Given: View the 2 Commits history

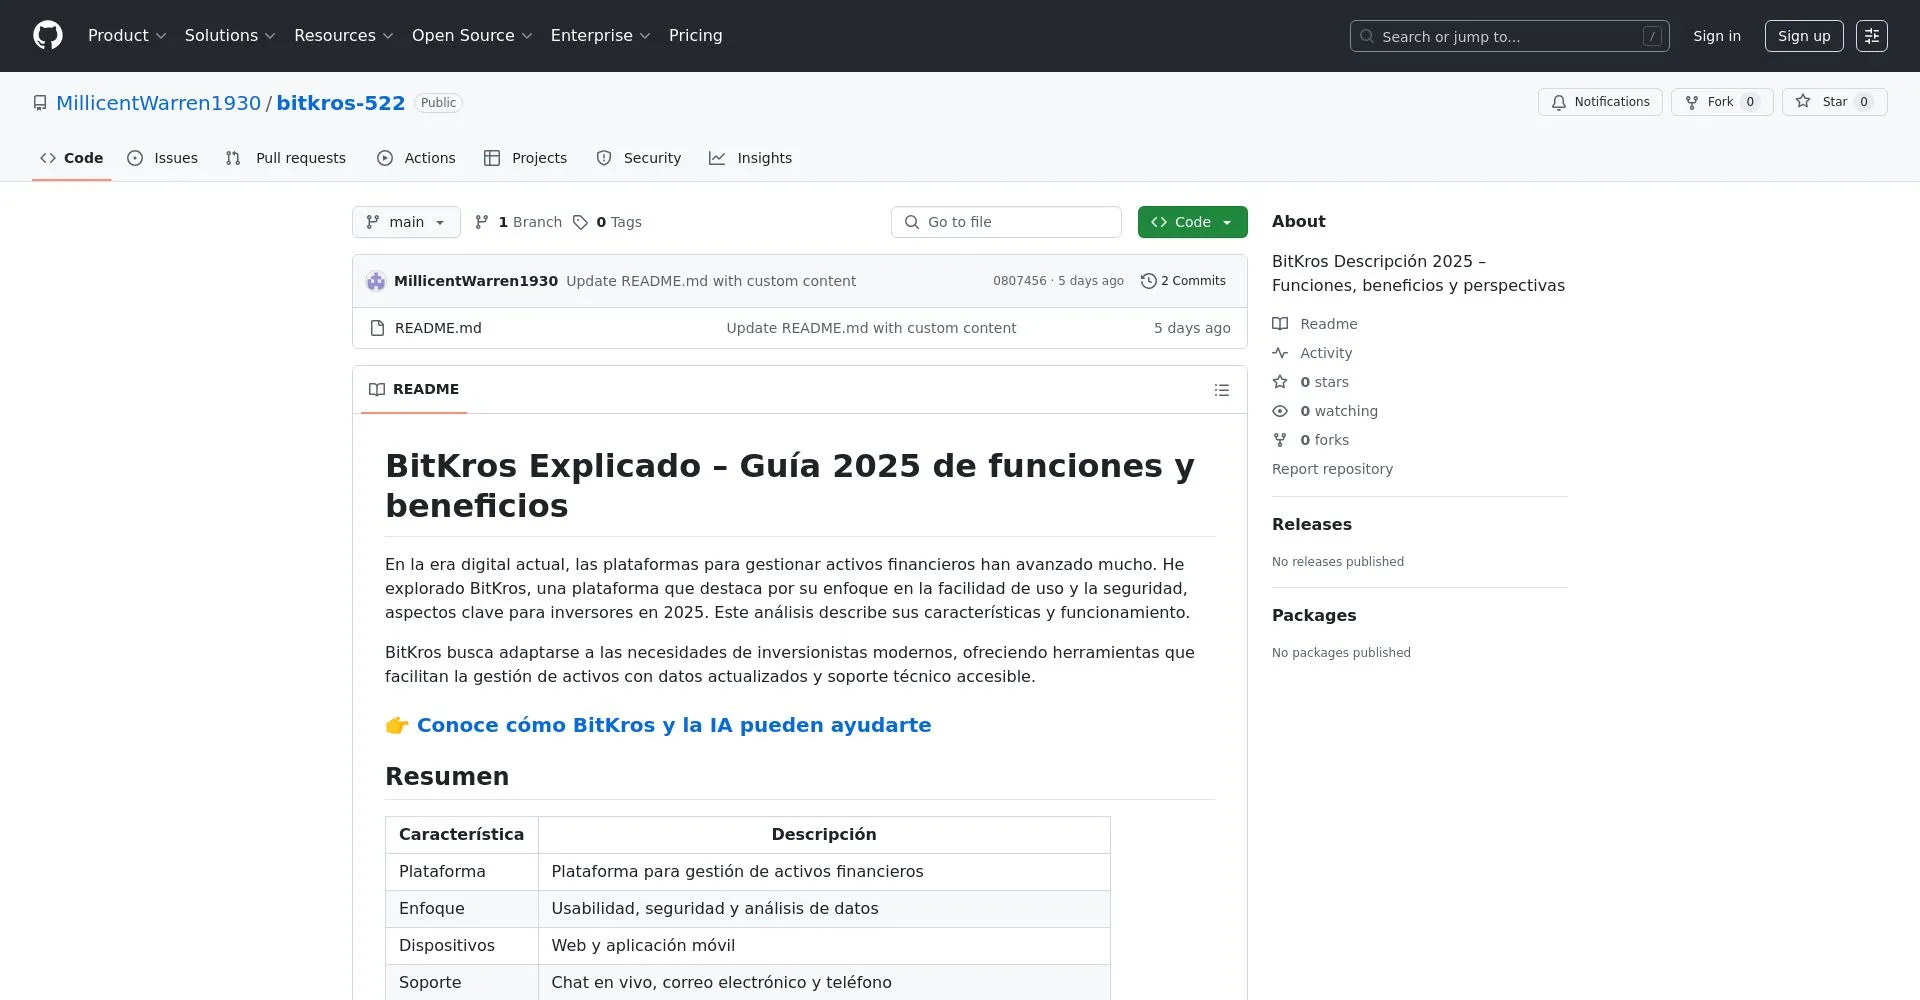Looking at the screenshot, I should tap(1183, 281).
